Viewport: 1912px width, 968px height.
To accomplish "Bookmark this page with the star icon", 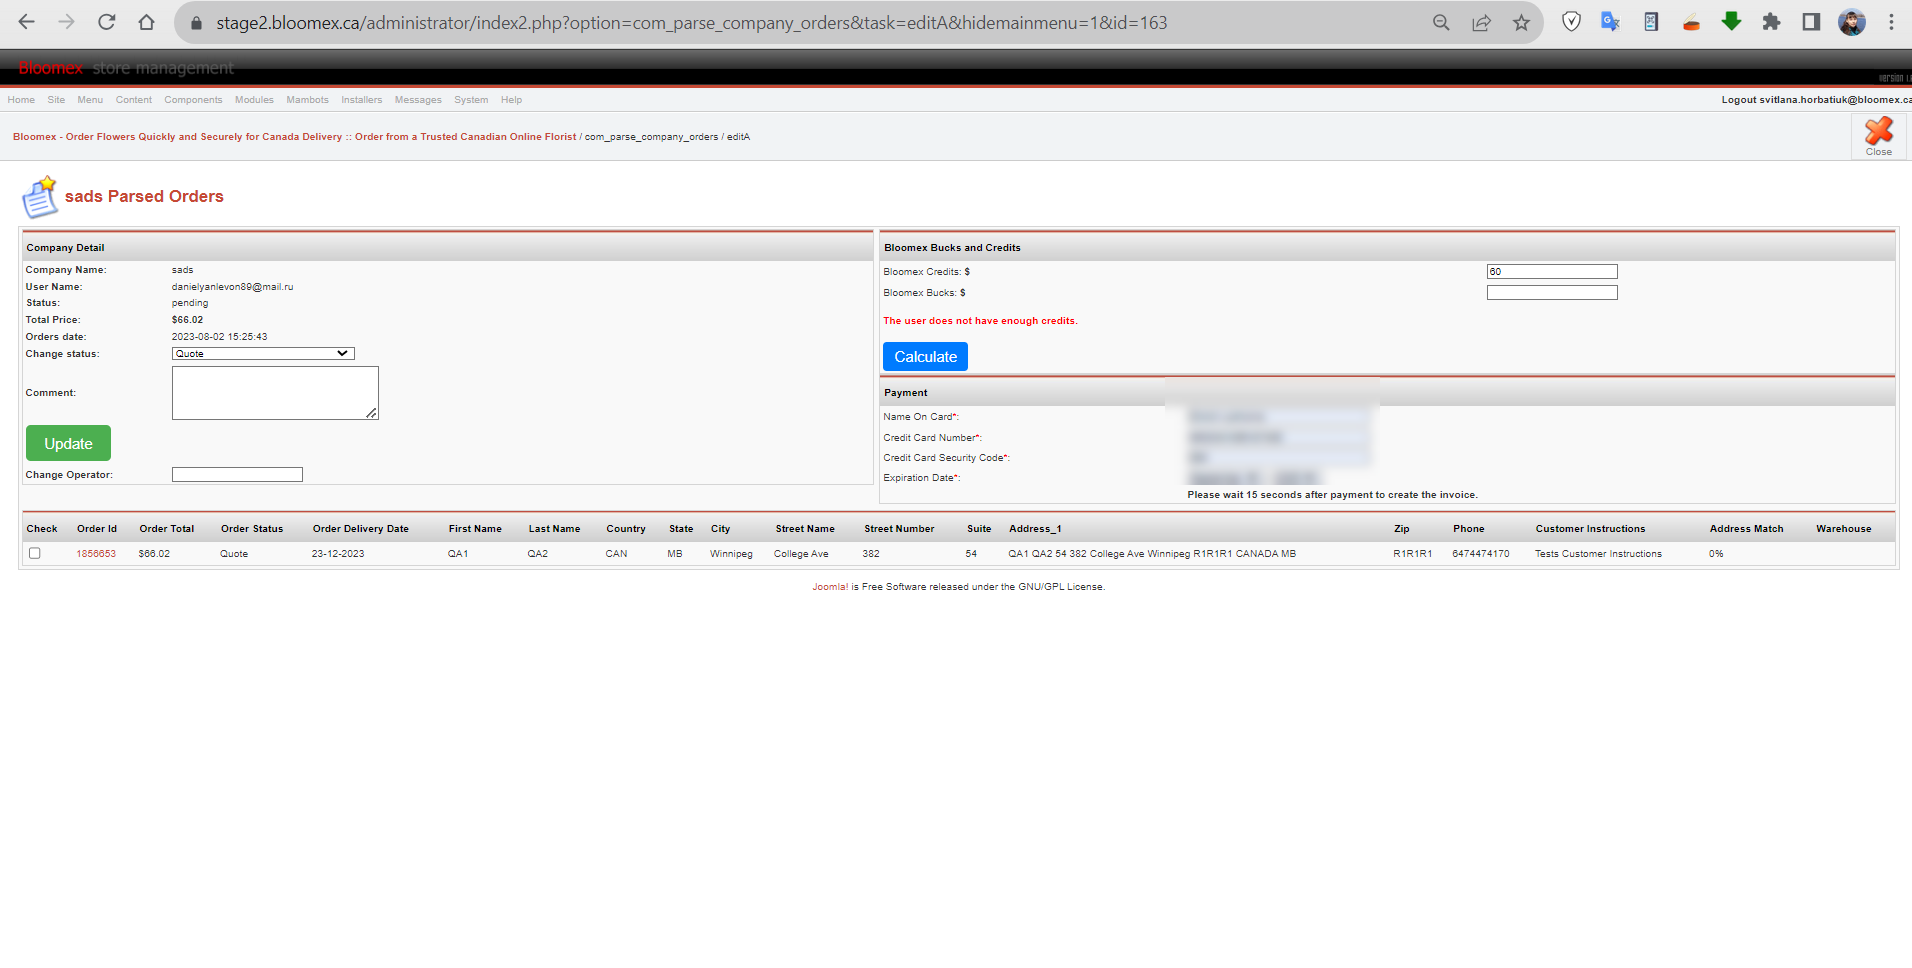I will [x=1521, y=22].
